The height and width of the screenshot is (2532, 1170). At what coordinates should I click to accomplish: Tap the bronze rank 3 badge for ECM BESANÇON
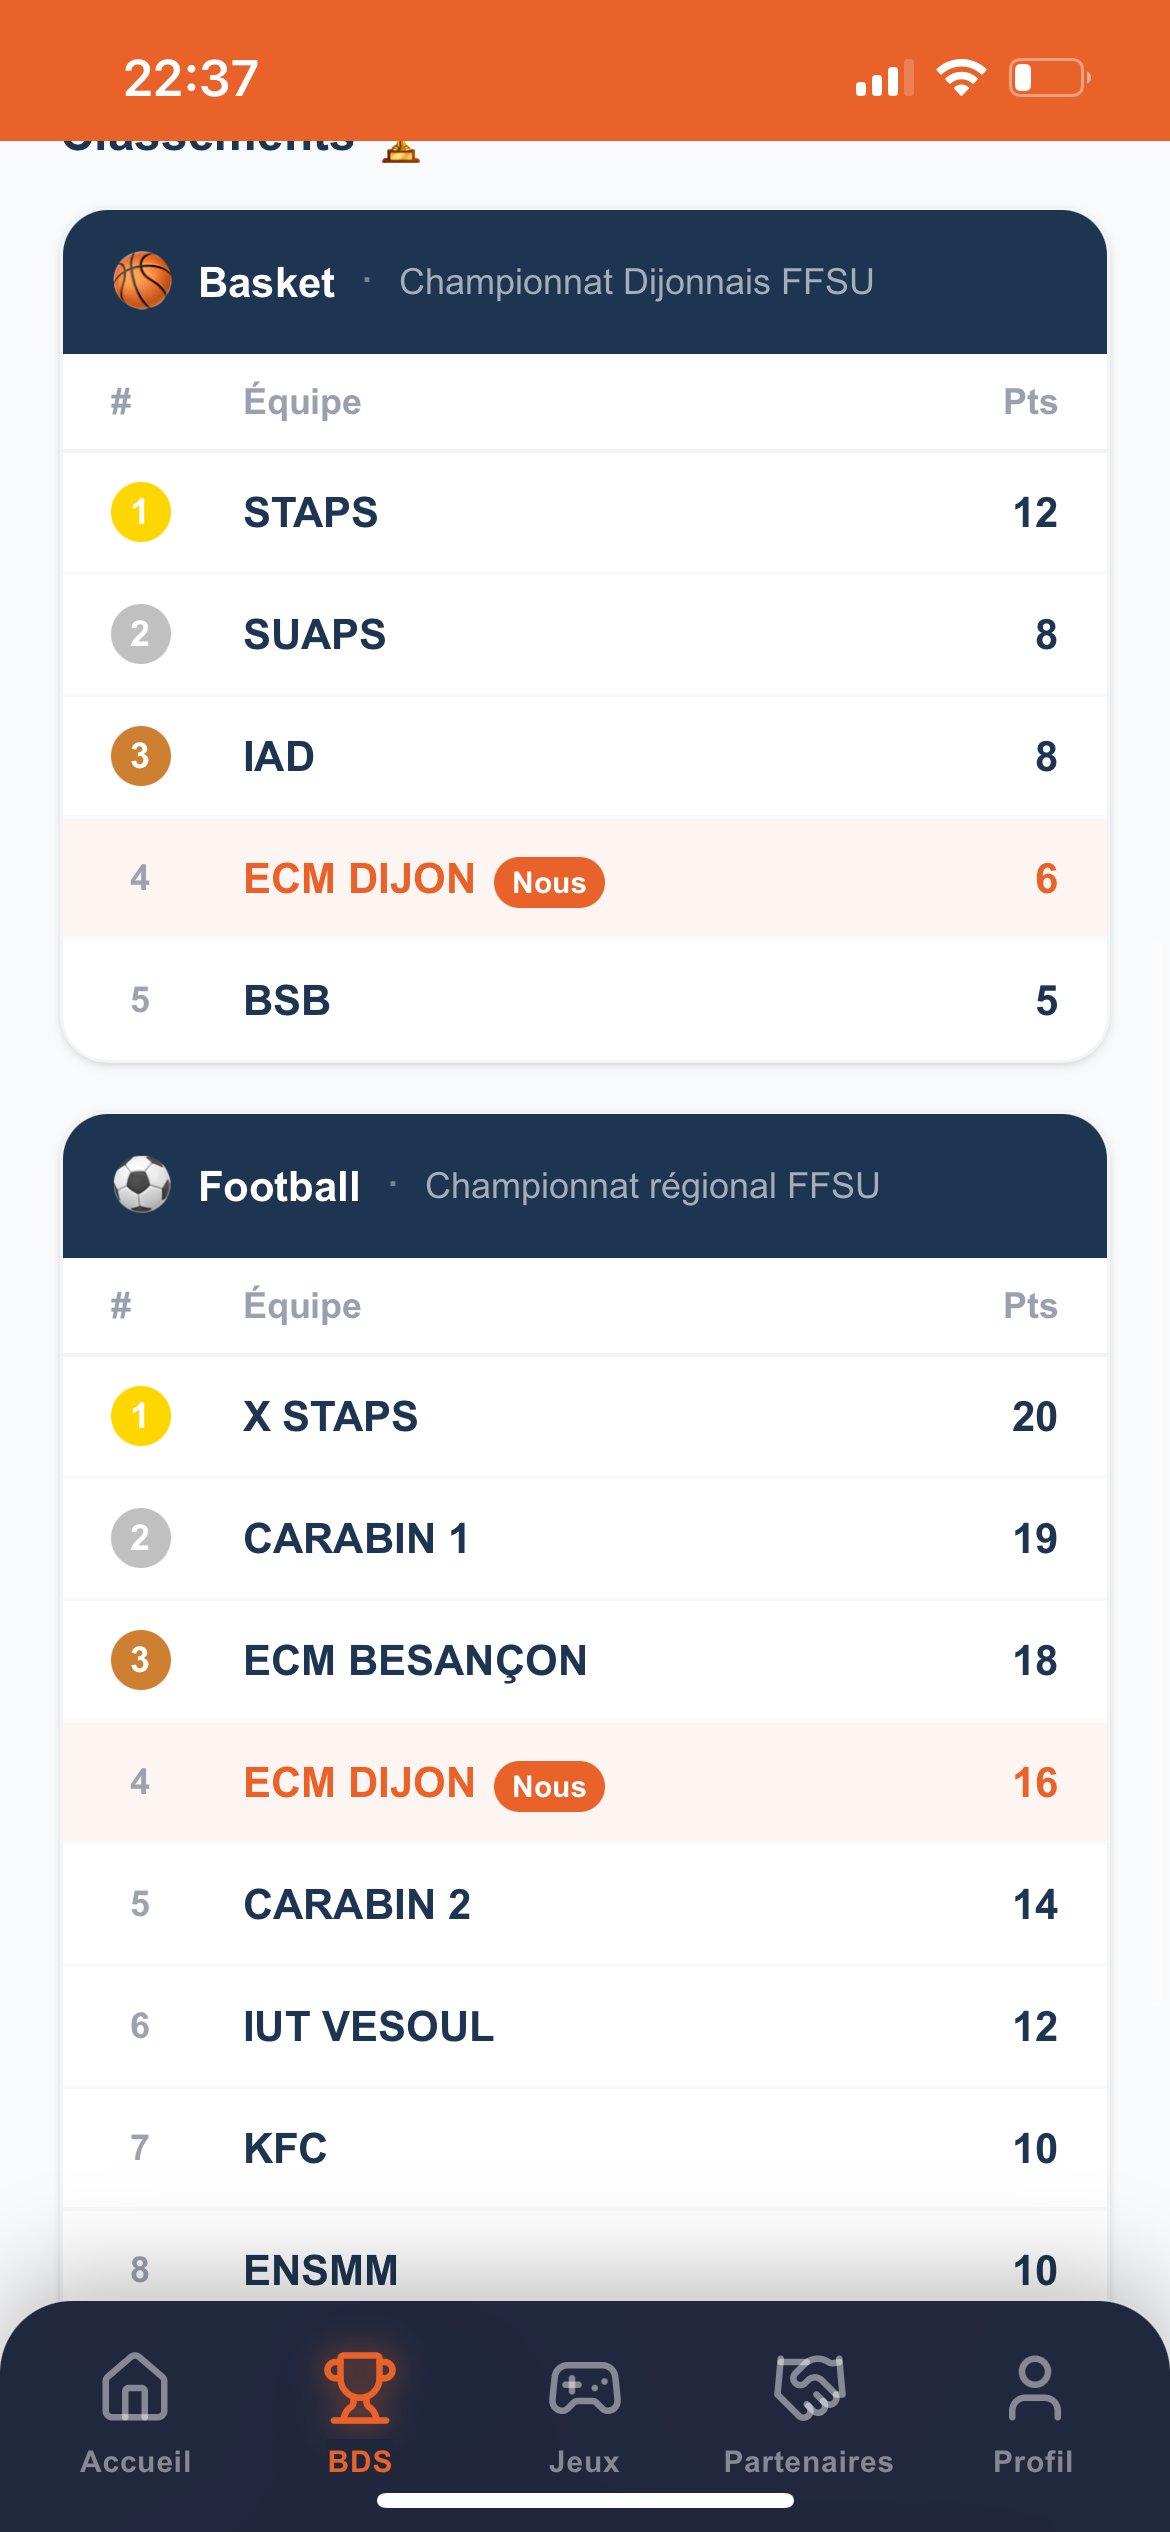140,1661
